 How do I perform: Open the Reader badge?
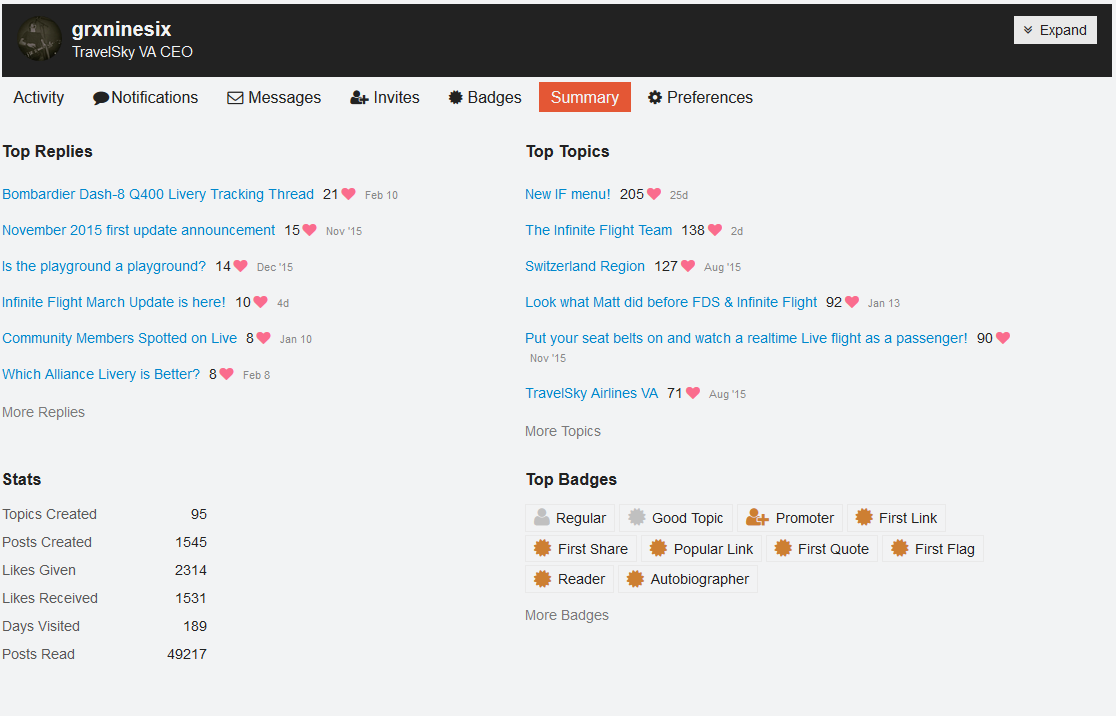[x=569, y=579]
